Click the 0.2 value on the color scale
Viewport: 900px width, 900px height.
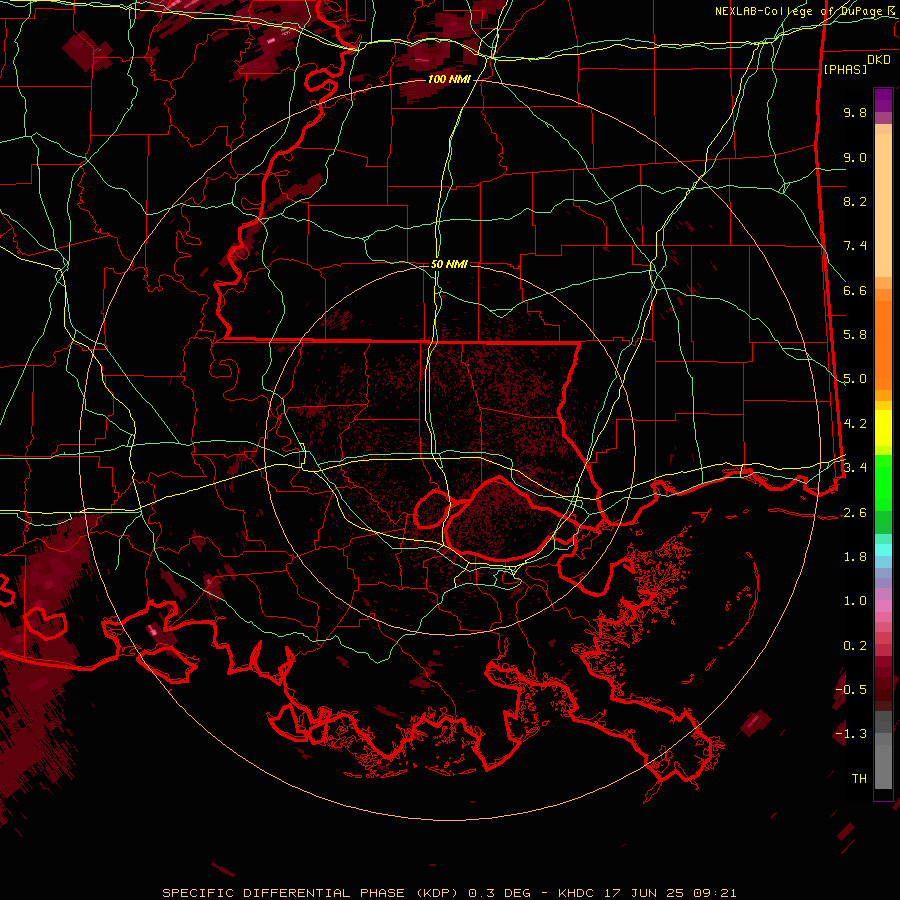pyautogui.click(x=855, y=646)
